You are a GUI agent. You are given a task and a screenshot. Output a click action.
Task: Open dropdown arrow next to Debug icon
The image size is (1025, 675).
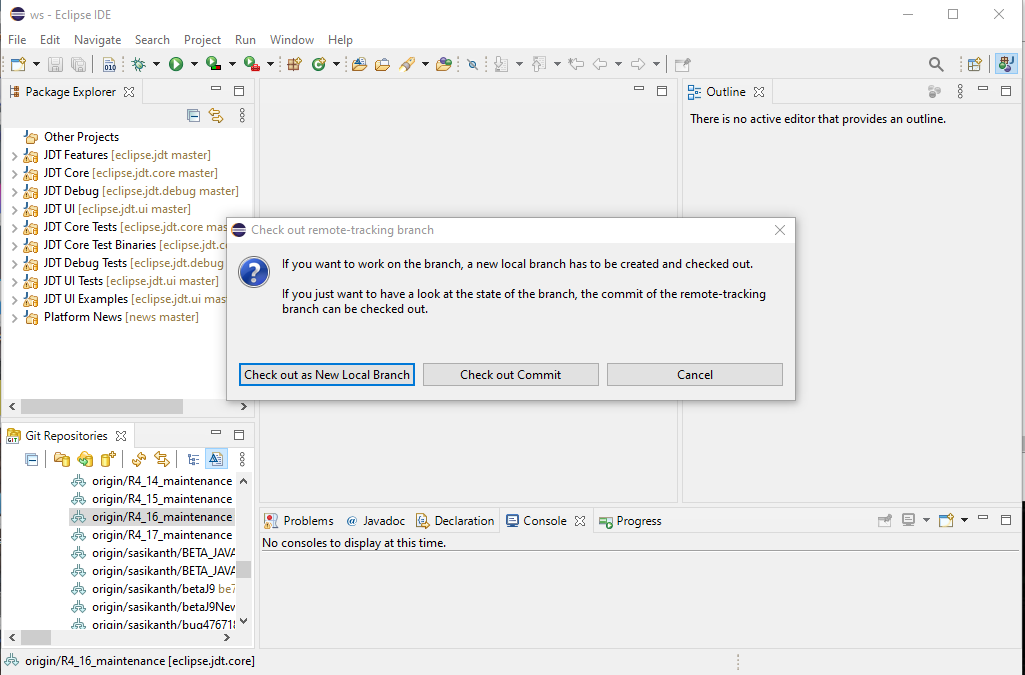click(x=156, y=64)
